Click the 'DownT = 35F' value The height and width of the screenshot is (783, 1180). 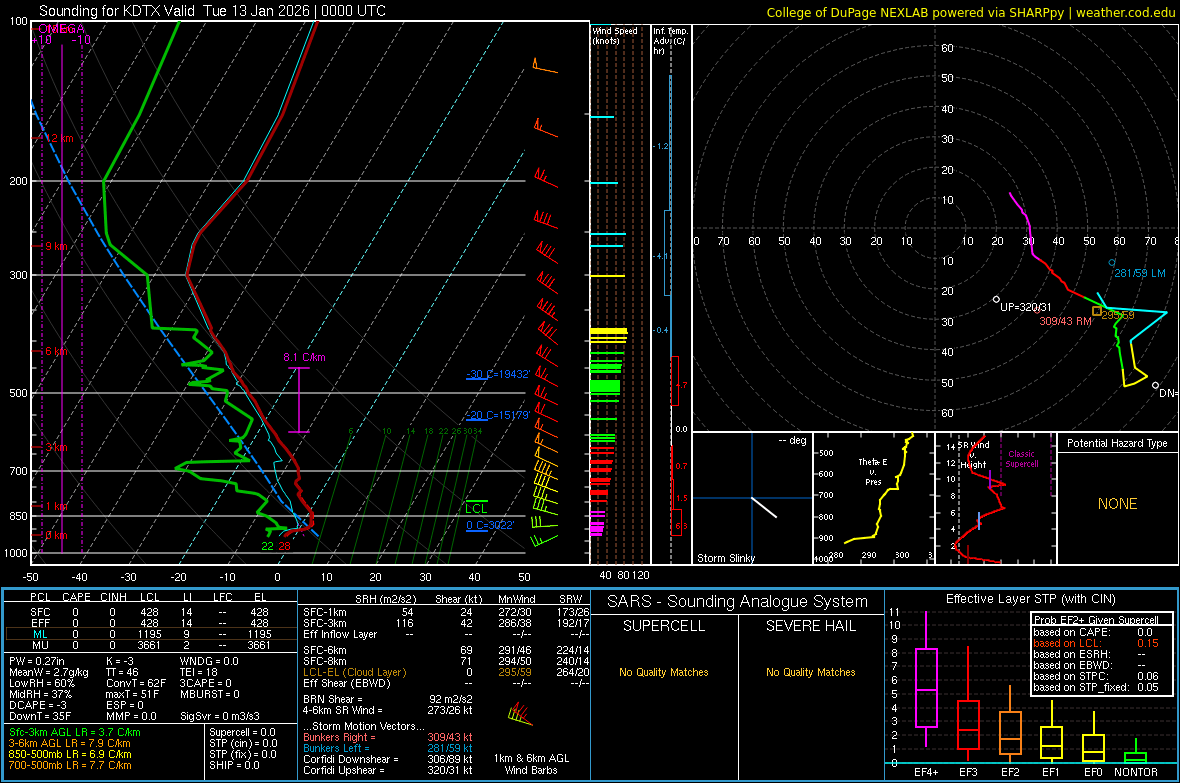point(40,716)
